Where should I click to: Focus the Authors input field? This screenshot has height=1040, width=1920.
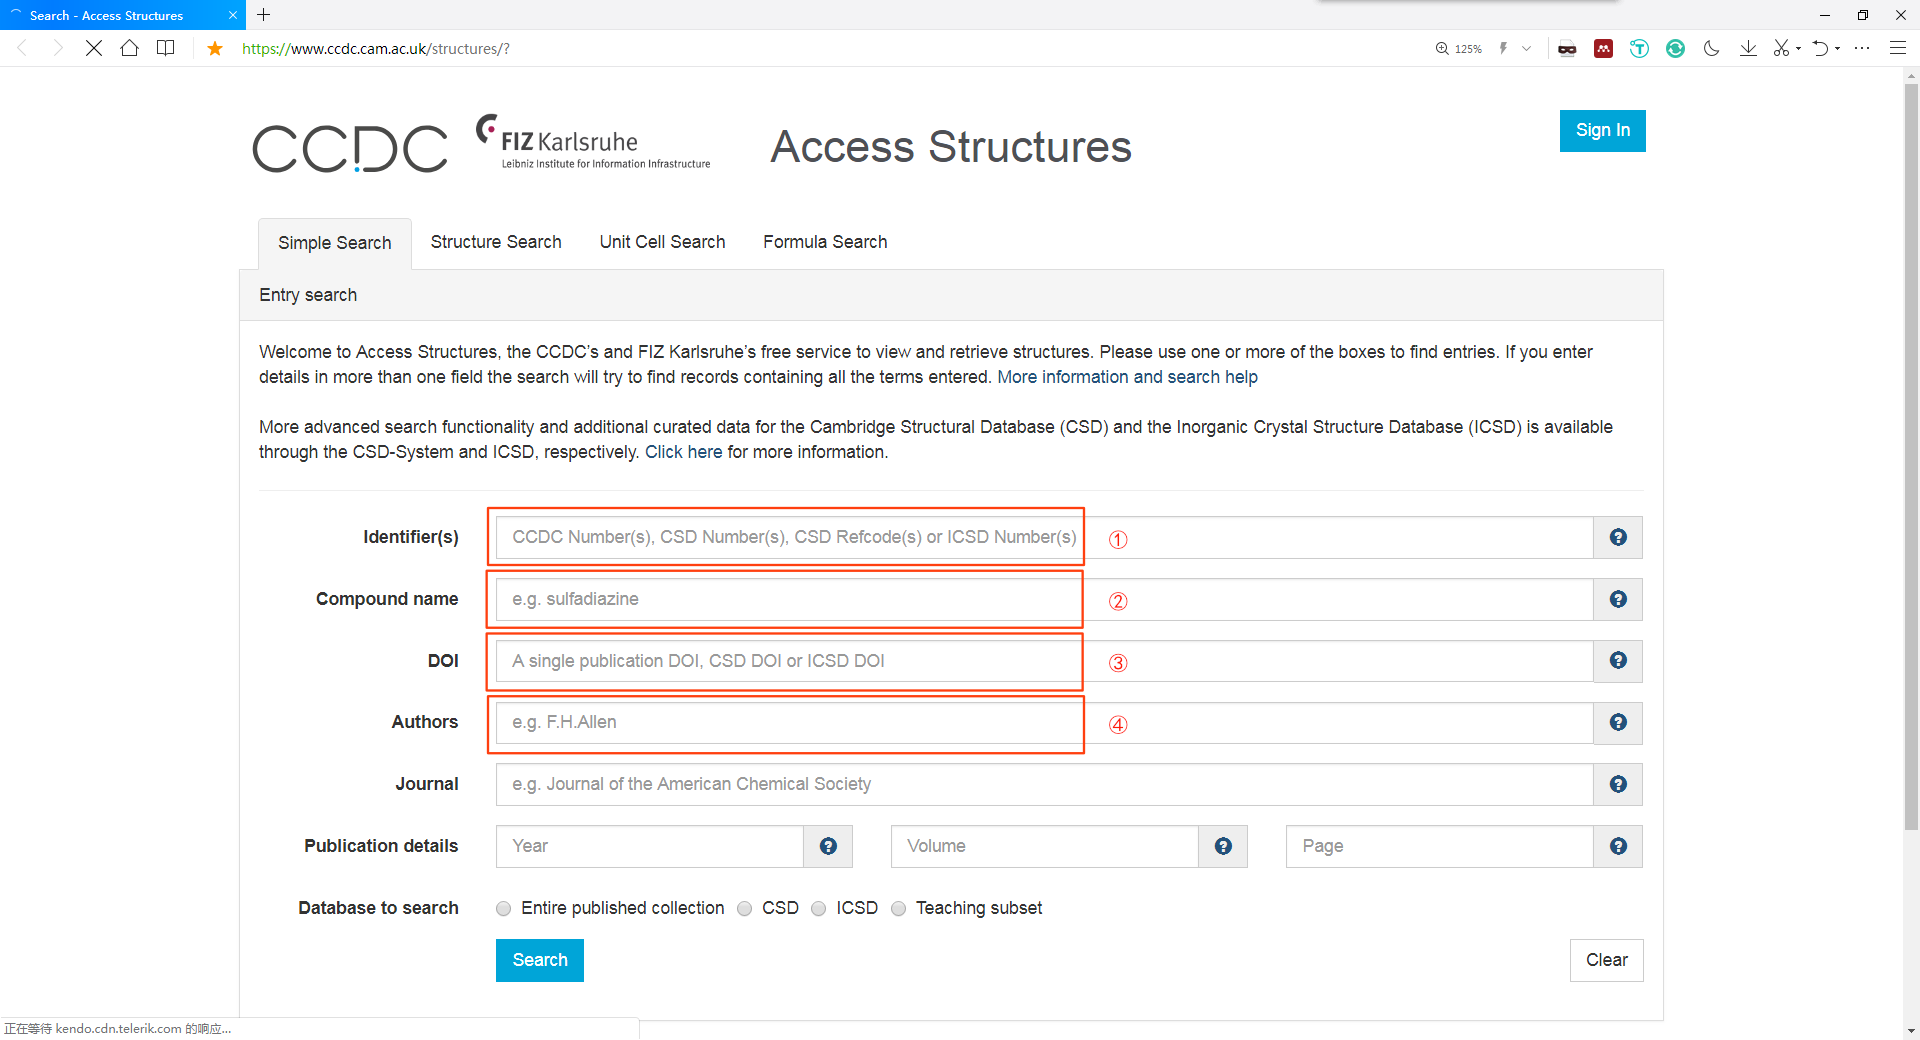(1044, 722)
